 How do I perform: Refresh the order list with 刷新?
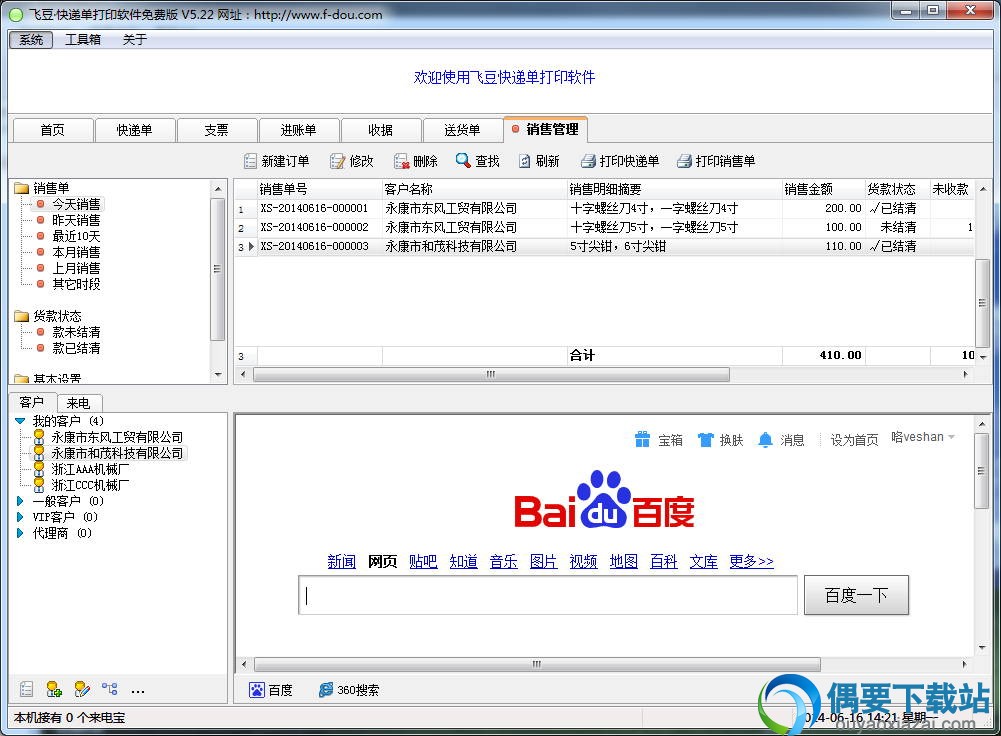tap(538, 161)
